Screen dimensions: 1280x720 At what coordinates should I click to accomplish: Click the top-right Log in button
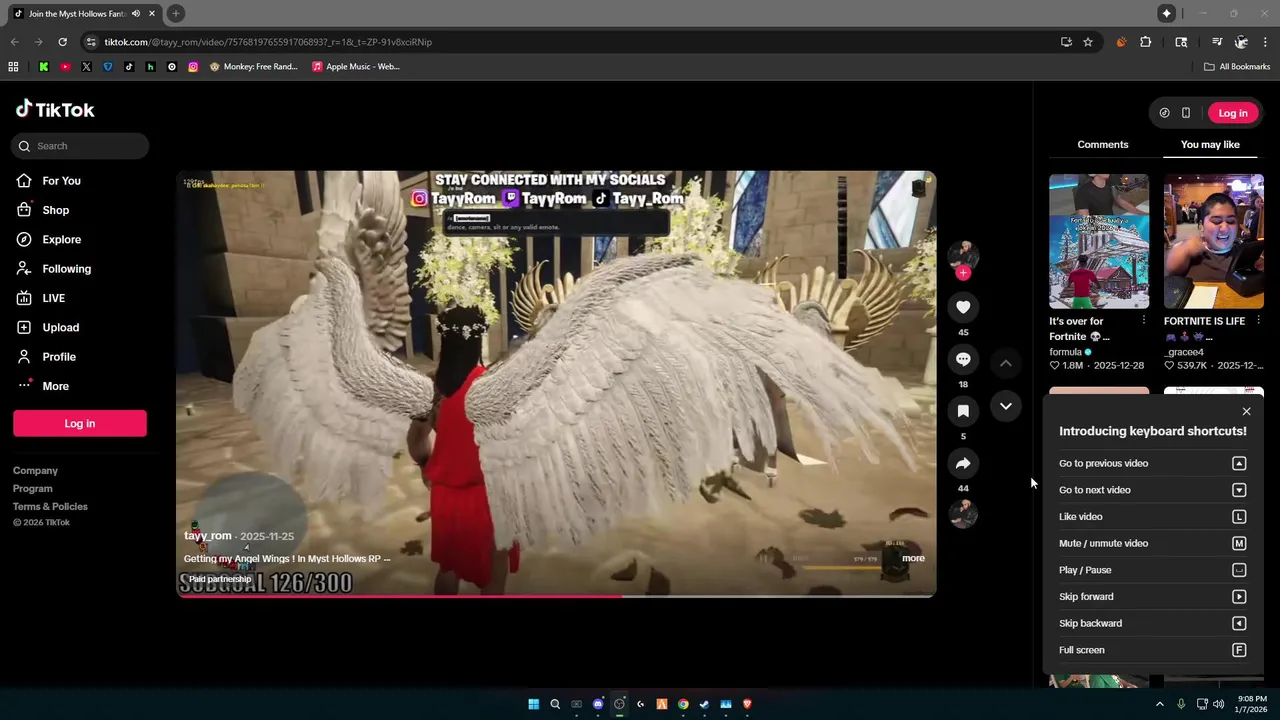[x=1232, y=113]
